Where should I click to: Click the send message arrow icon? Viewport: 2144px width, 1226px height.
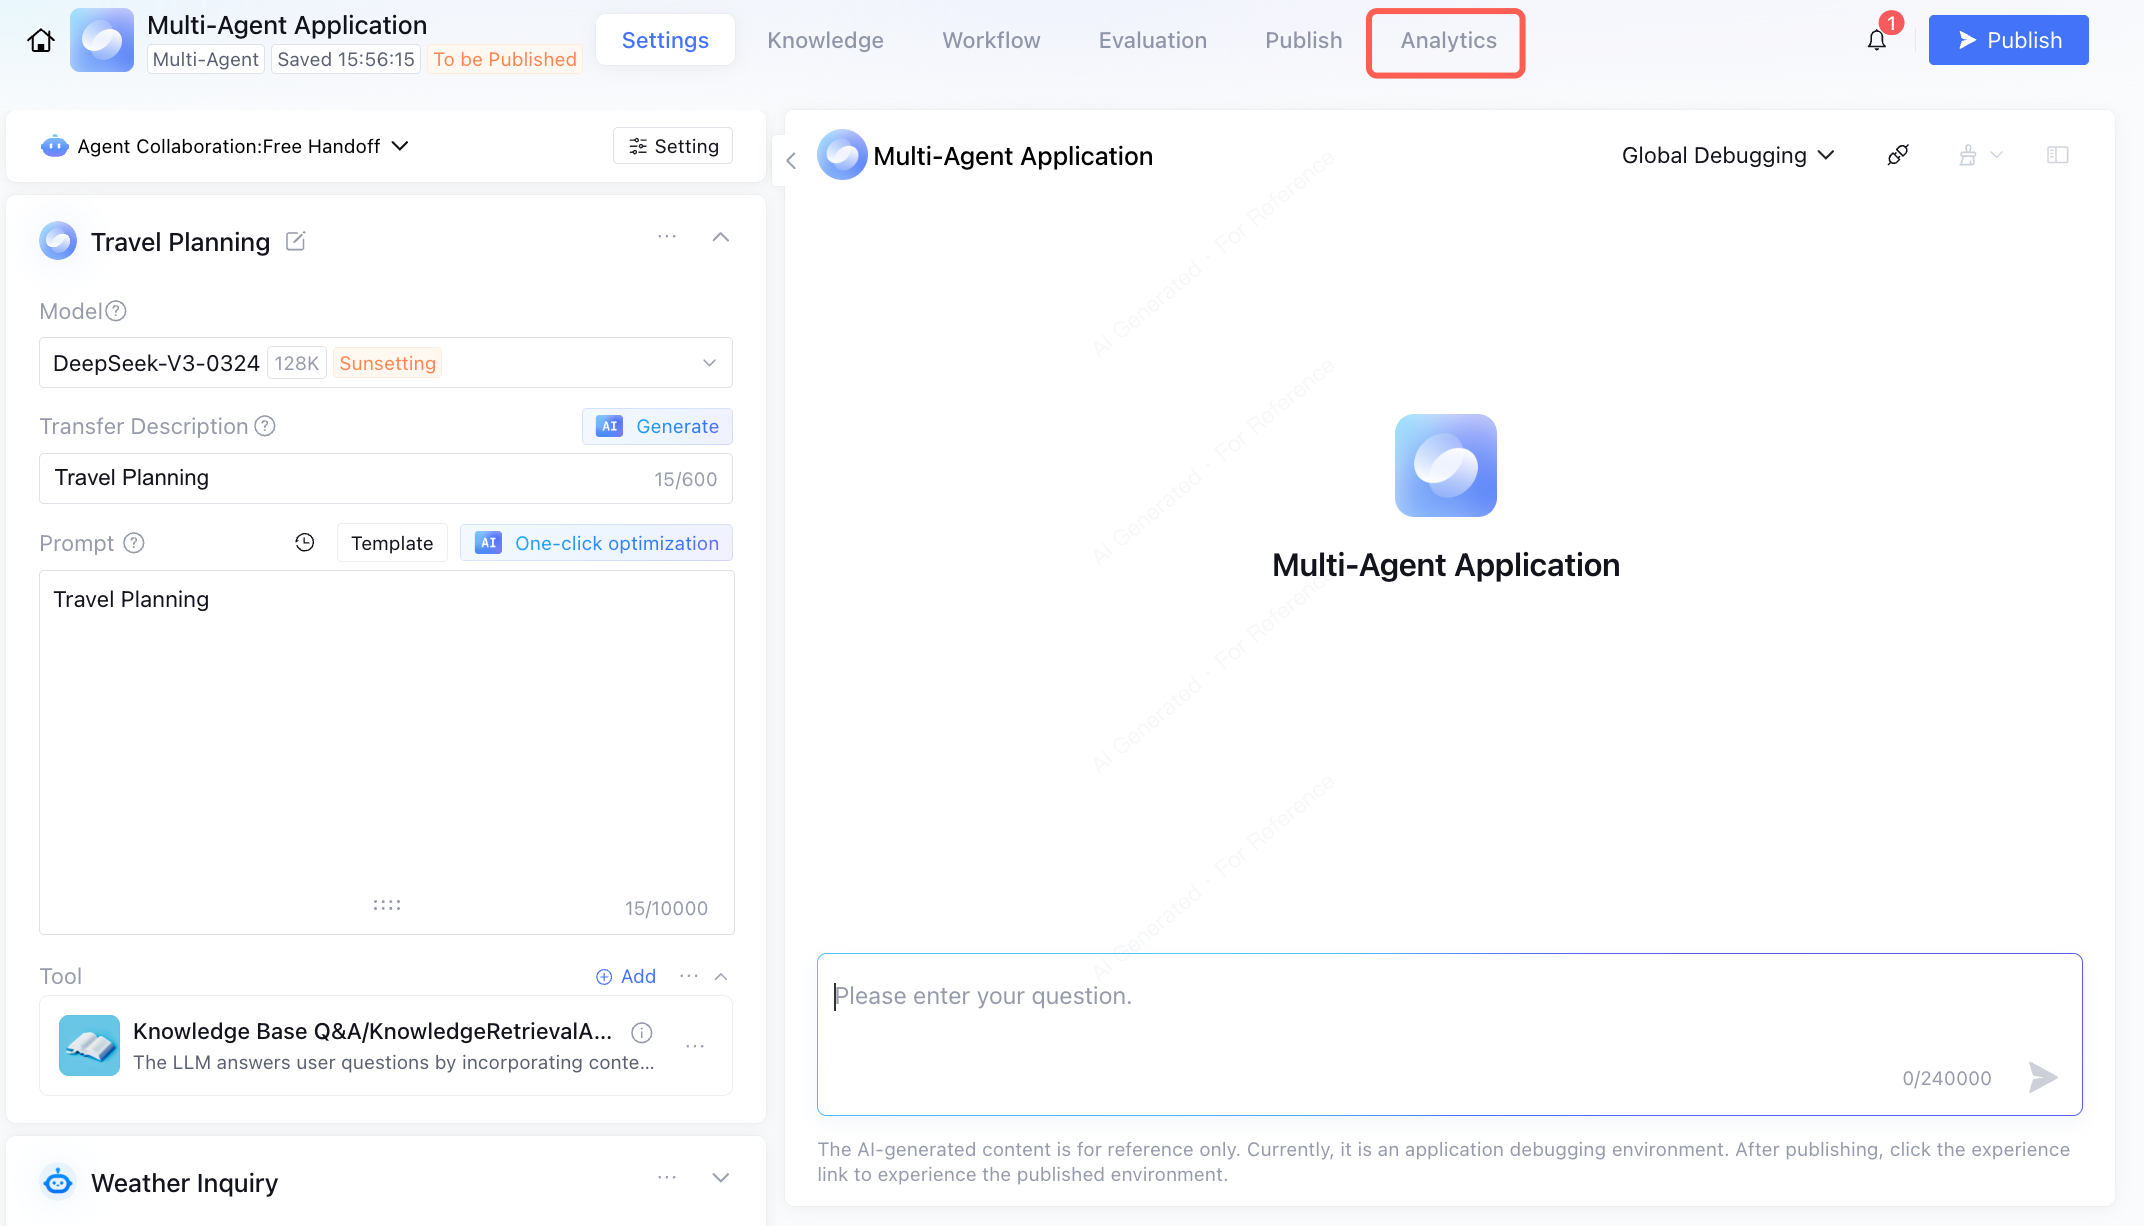point(2042,1077)
